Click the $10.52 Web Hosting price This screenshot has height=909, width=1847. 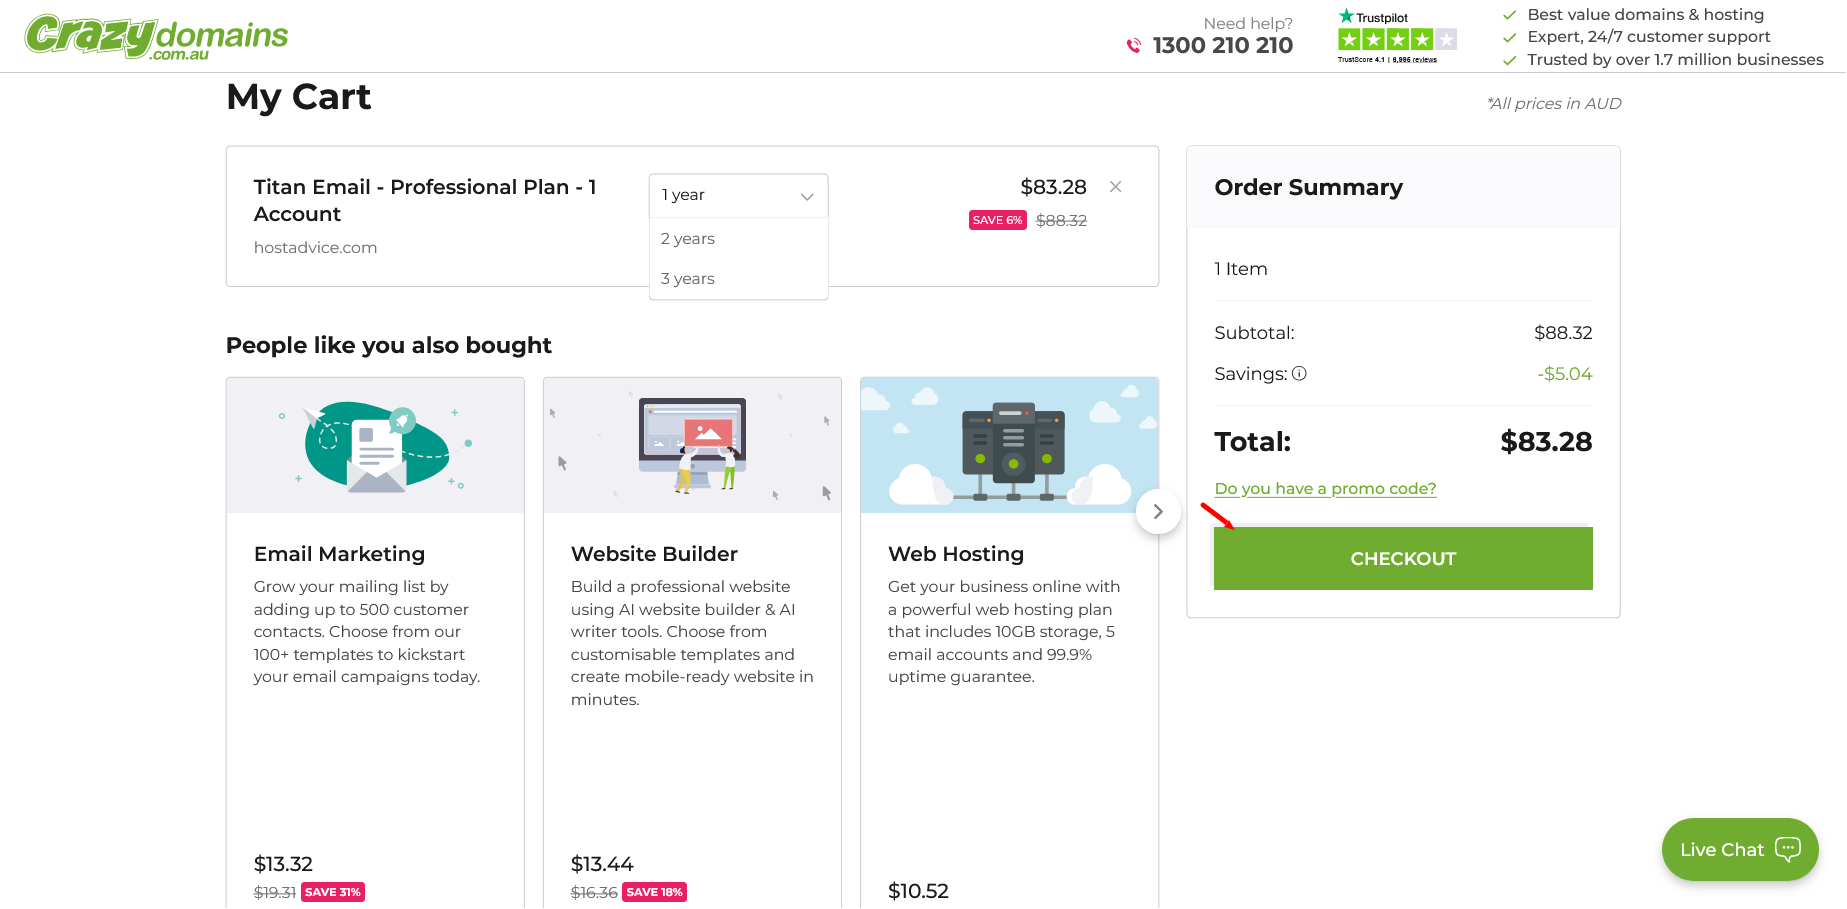pyautogui.click(x=918, y=891)
